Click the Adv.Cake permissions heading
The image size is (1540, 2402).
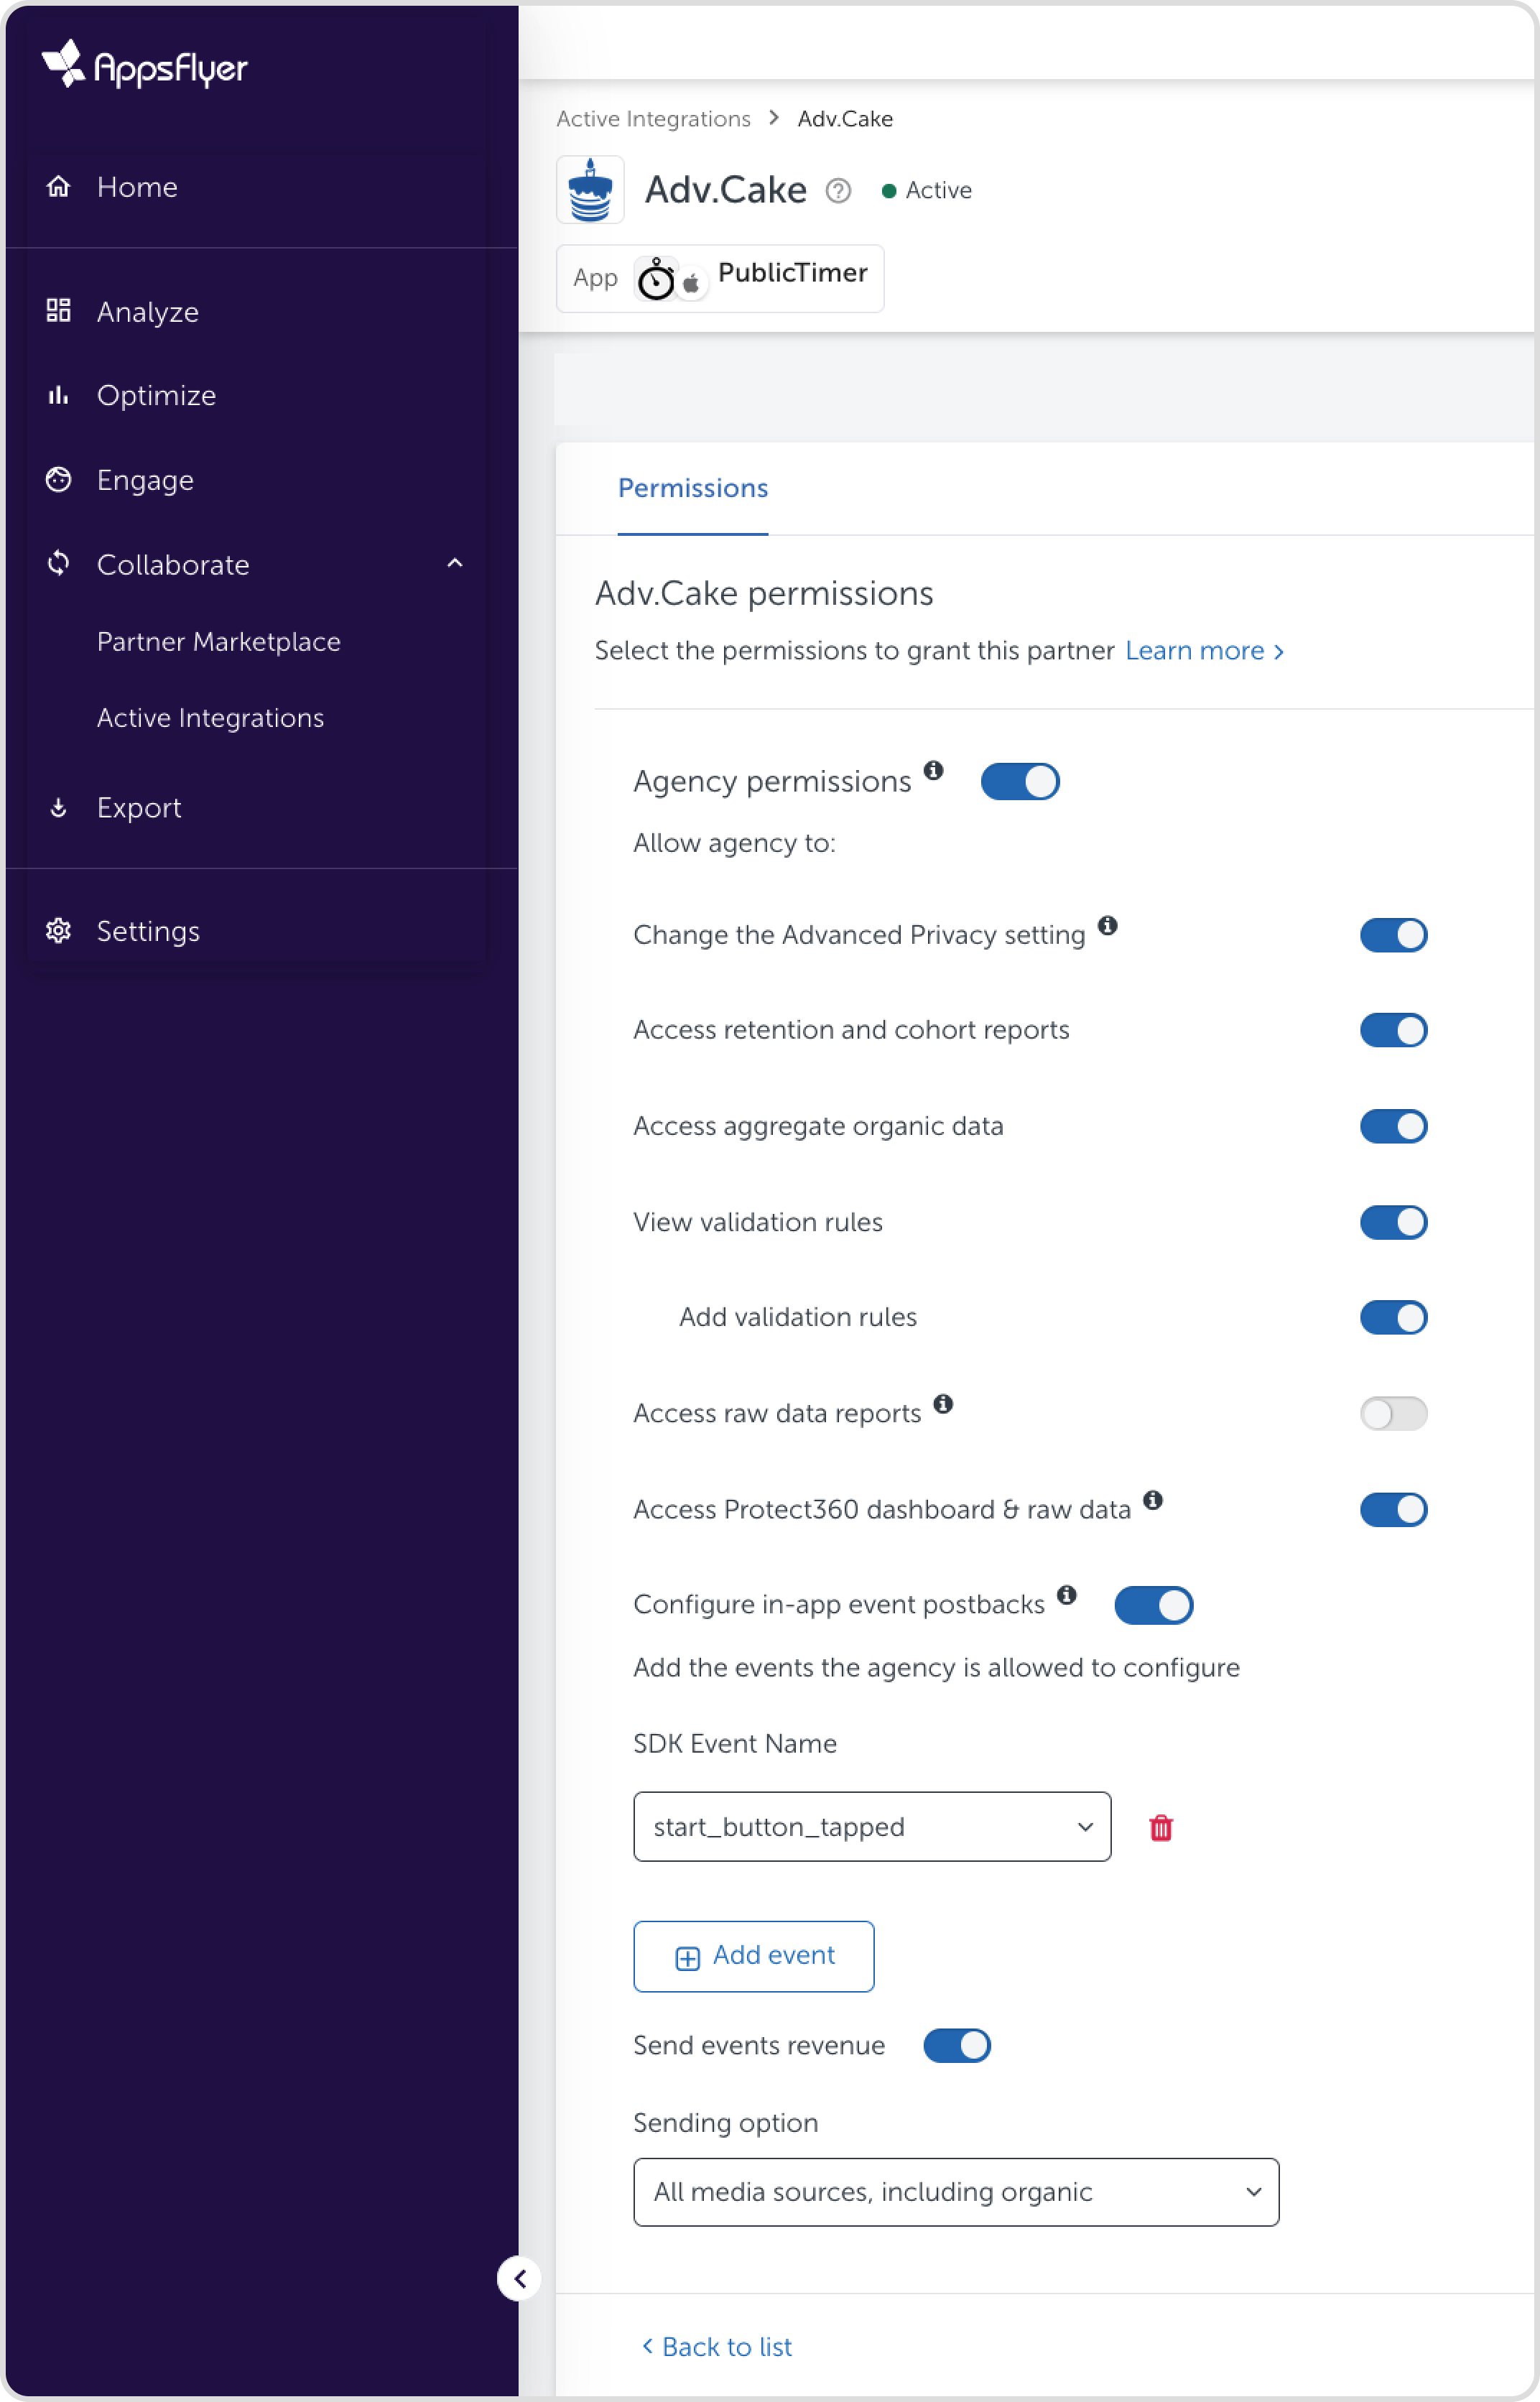(x=765, y=594)
